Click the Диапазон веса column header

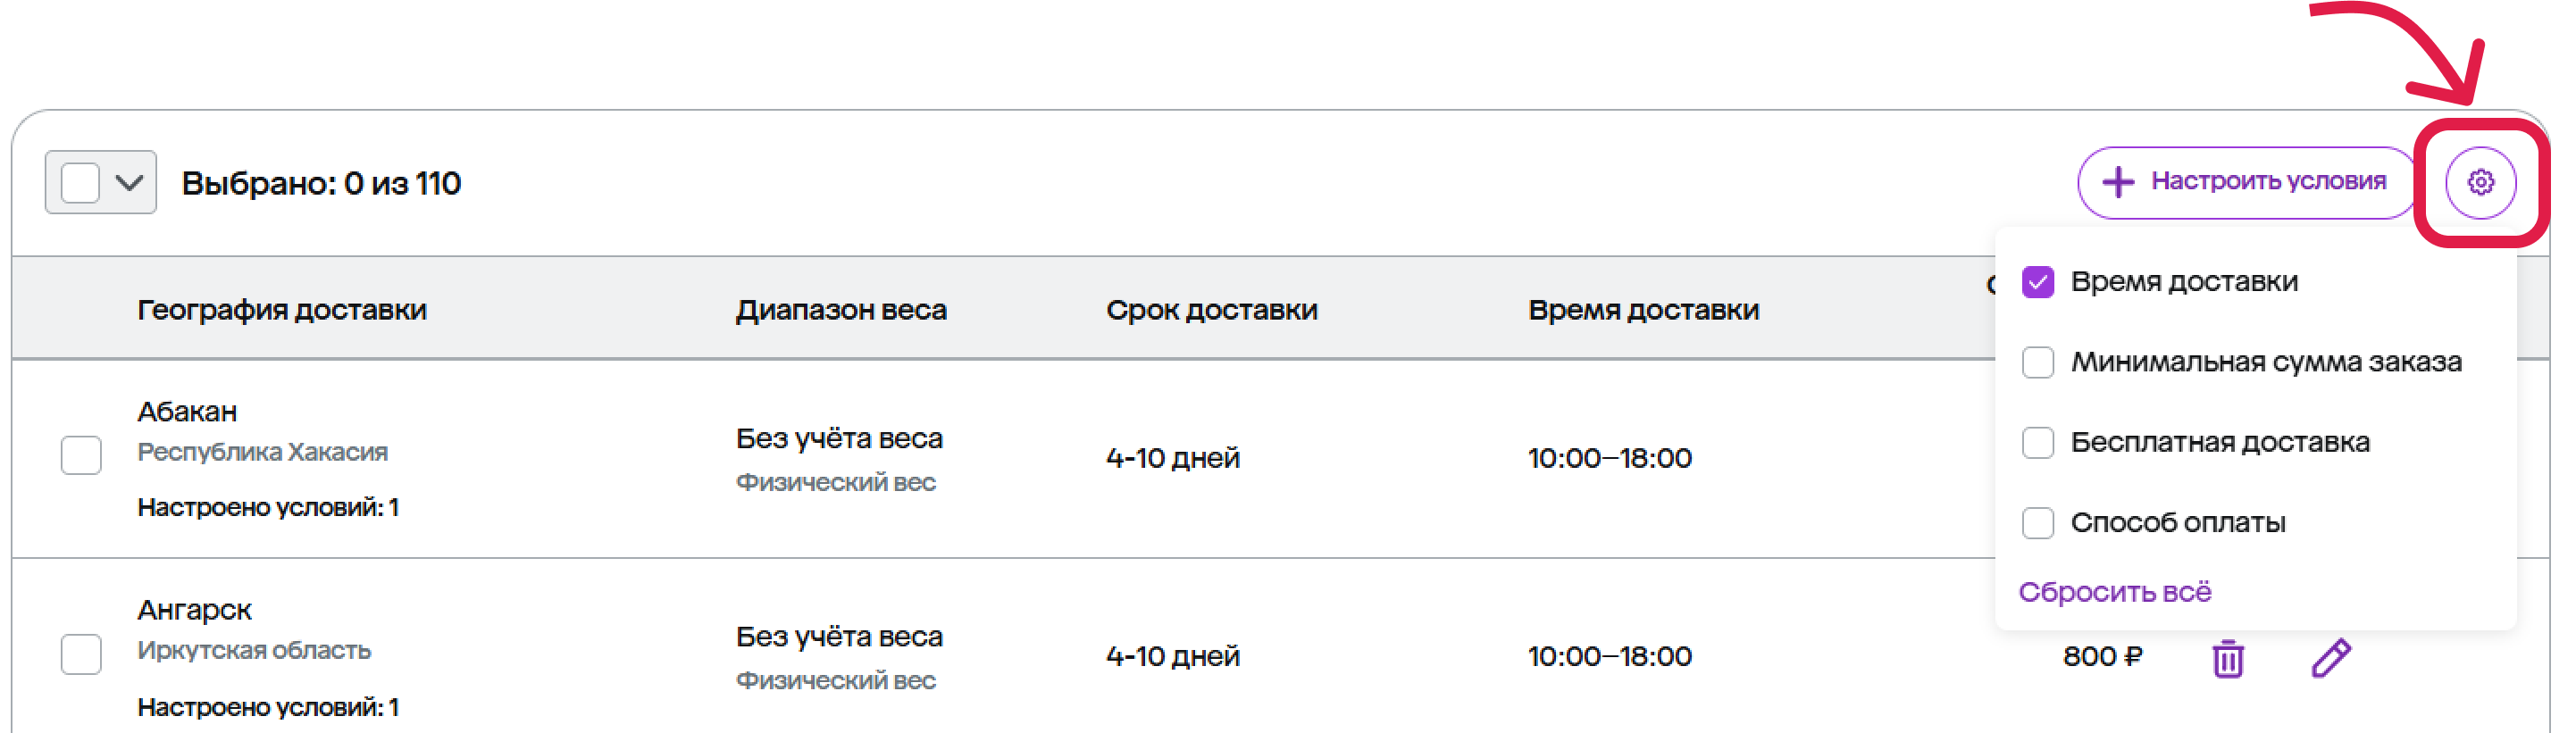tap(840, 310)
